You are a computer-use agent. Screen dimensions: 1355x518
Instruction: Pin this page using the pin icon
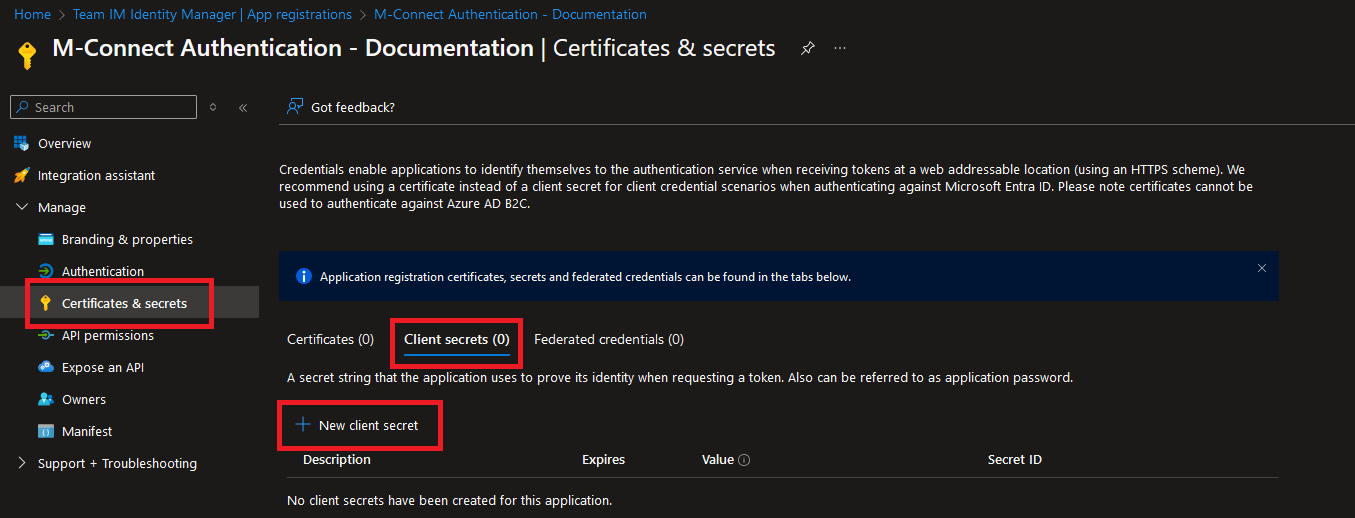(808, 48)
